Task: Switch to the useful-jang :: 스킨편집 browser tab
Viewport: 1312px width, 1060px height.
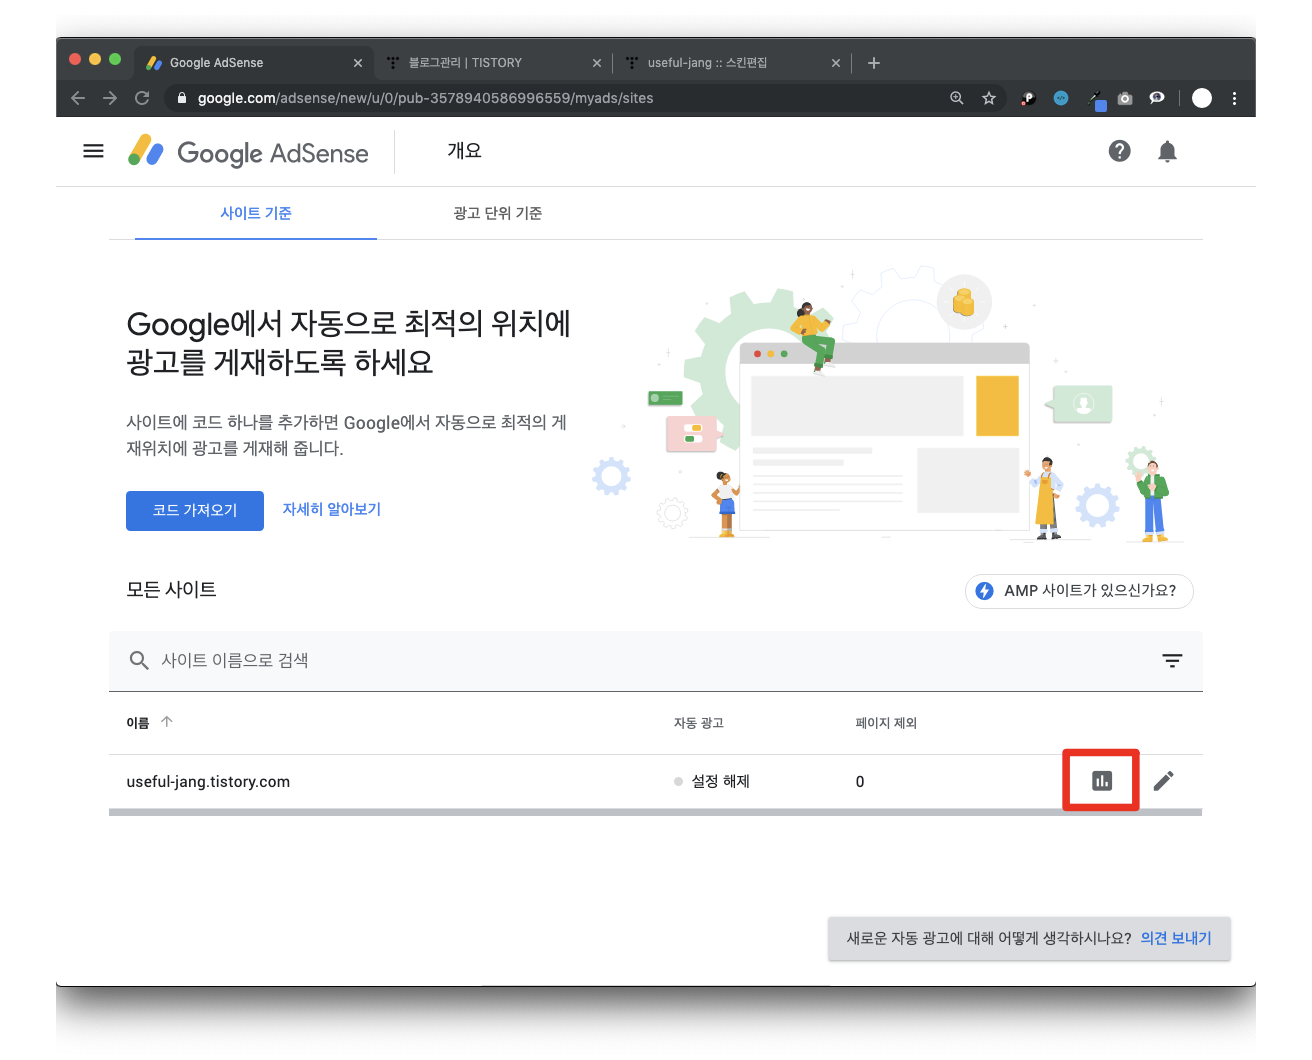Action: [732, 63]
